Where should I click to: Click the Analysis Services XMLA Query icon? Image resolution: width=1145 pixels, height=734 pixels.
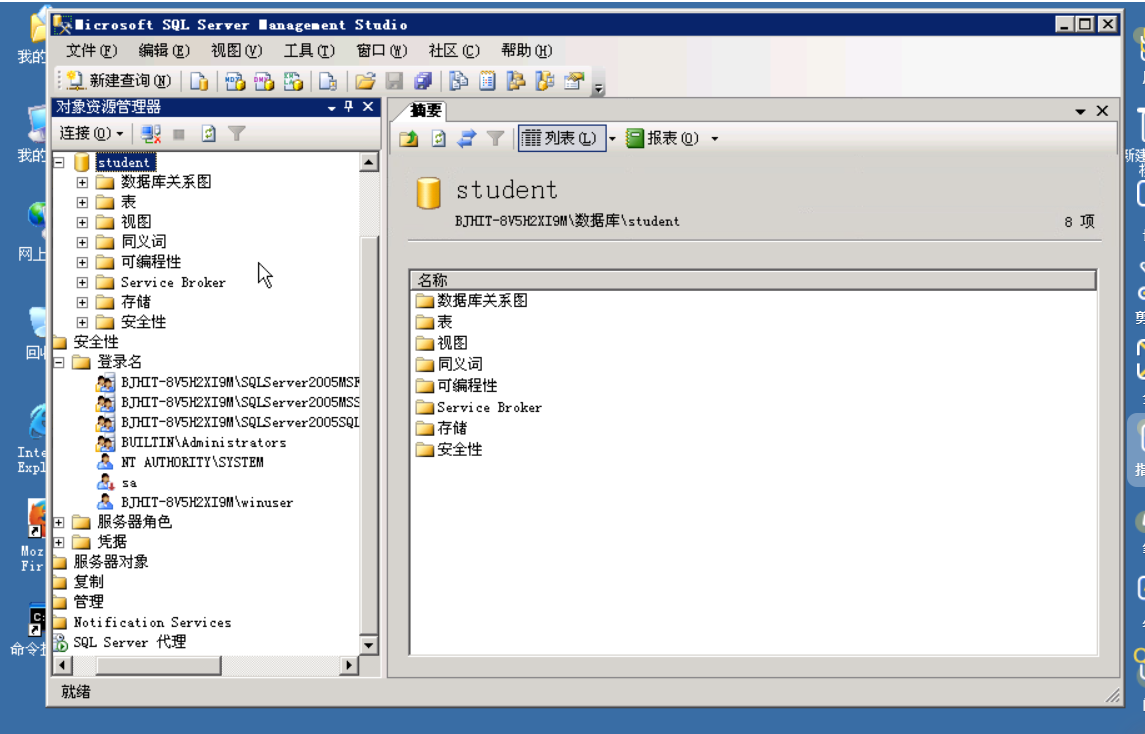pyautogui.click(x=293, y=80)
